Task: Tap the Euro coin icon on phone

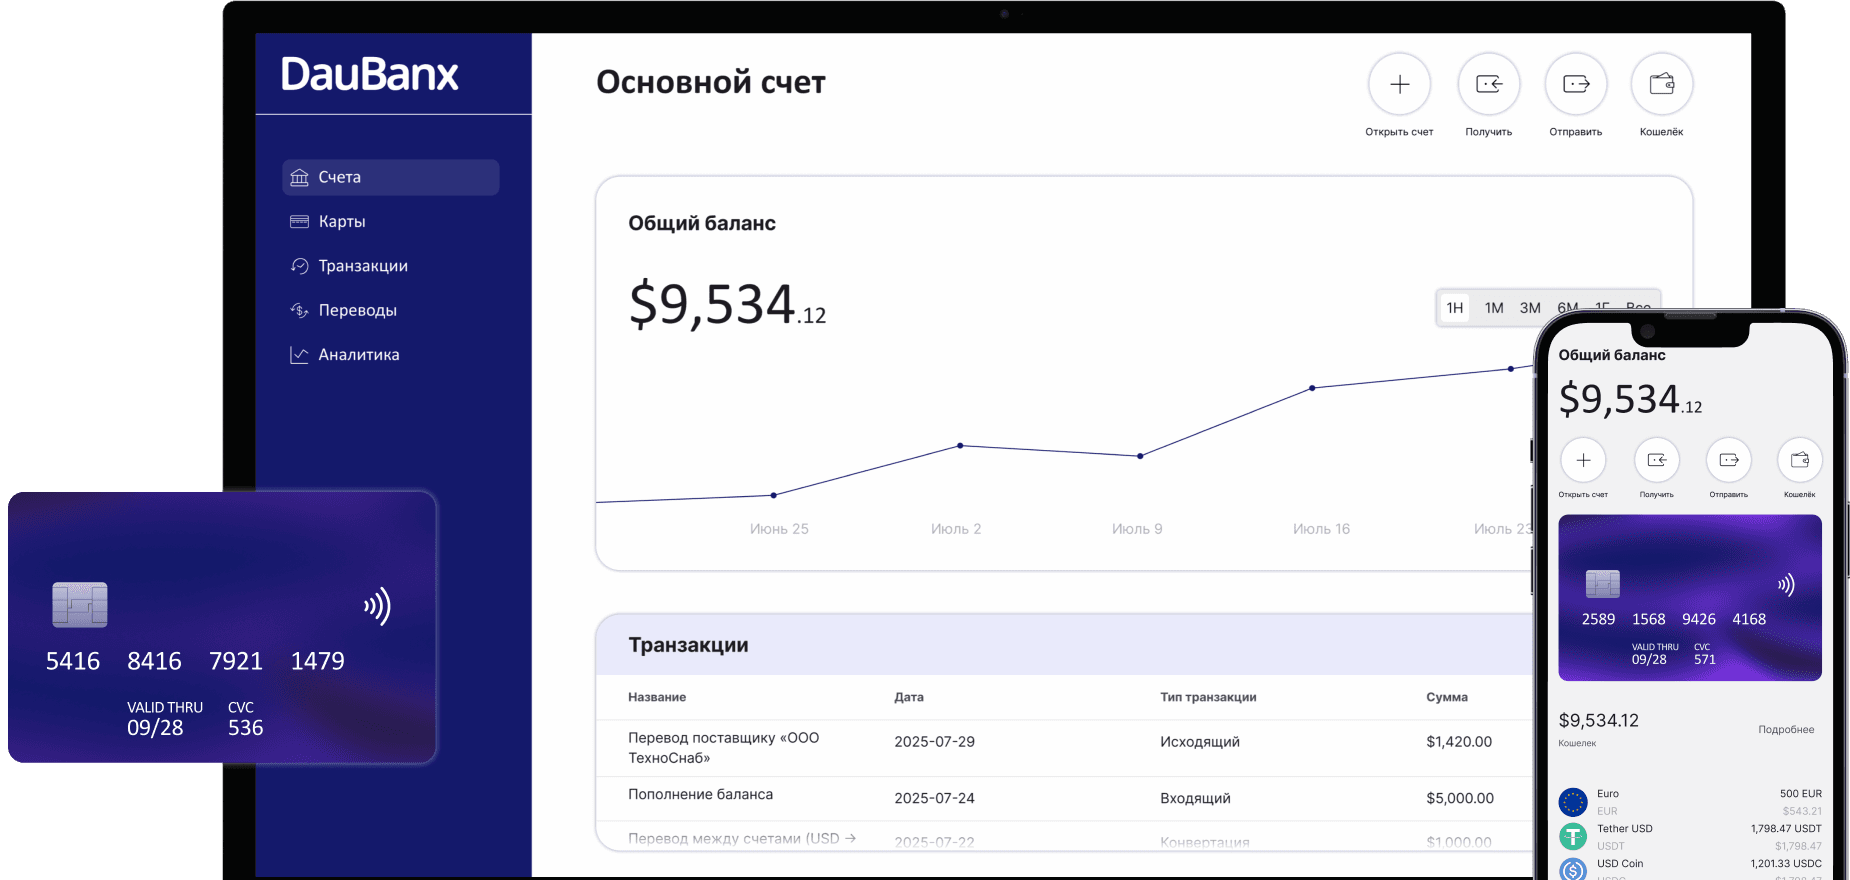Action: click(x=1573, y=802)
